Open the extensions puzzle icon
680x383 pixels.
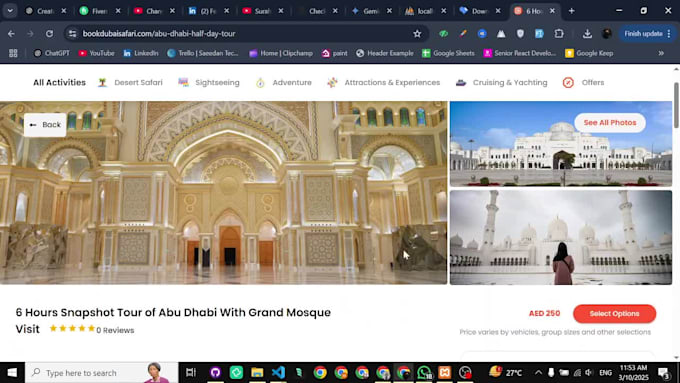pyautogui.click(x=559, y=33)
